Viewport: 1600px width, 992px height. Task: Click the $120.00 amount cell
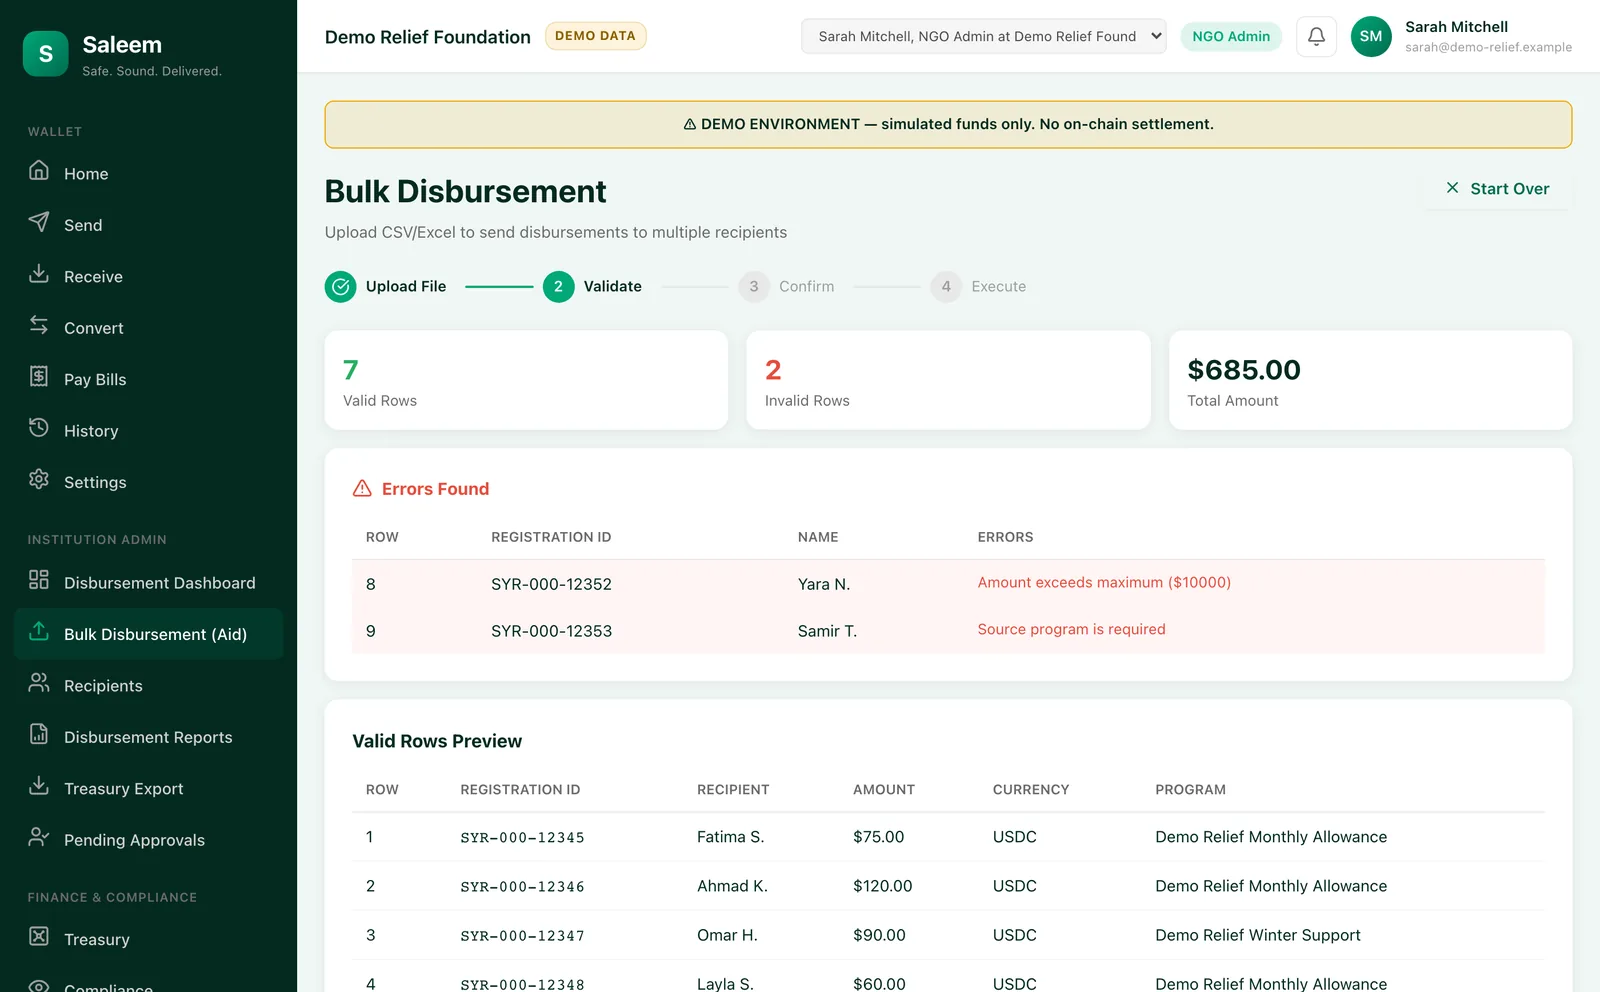click(882, 886)
